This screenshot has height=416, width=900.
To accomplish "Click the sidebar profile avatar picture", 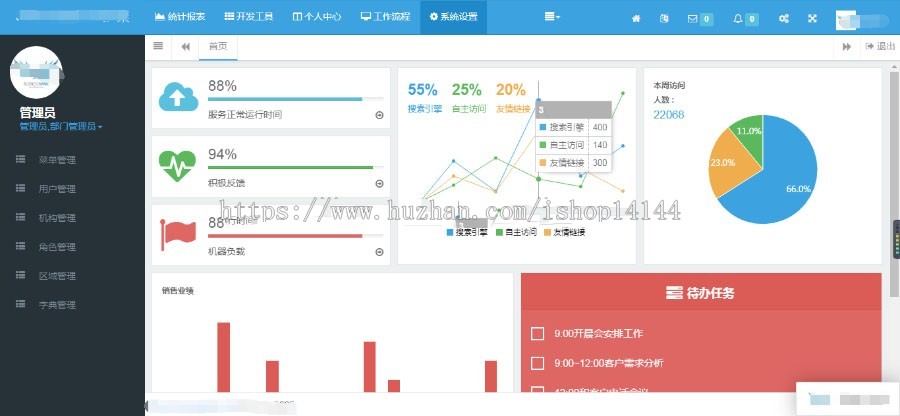I will click(37, 72).
